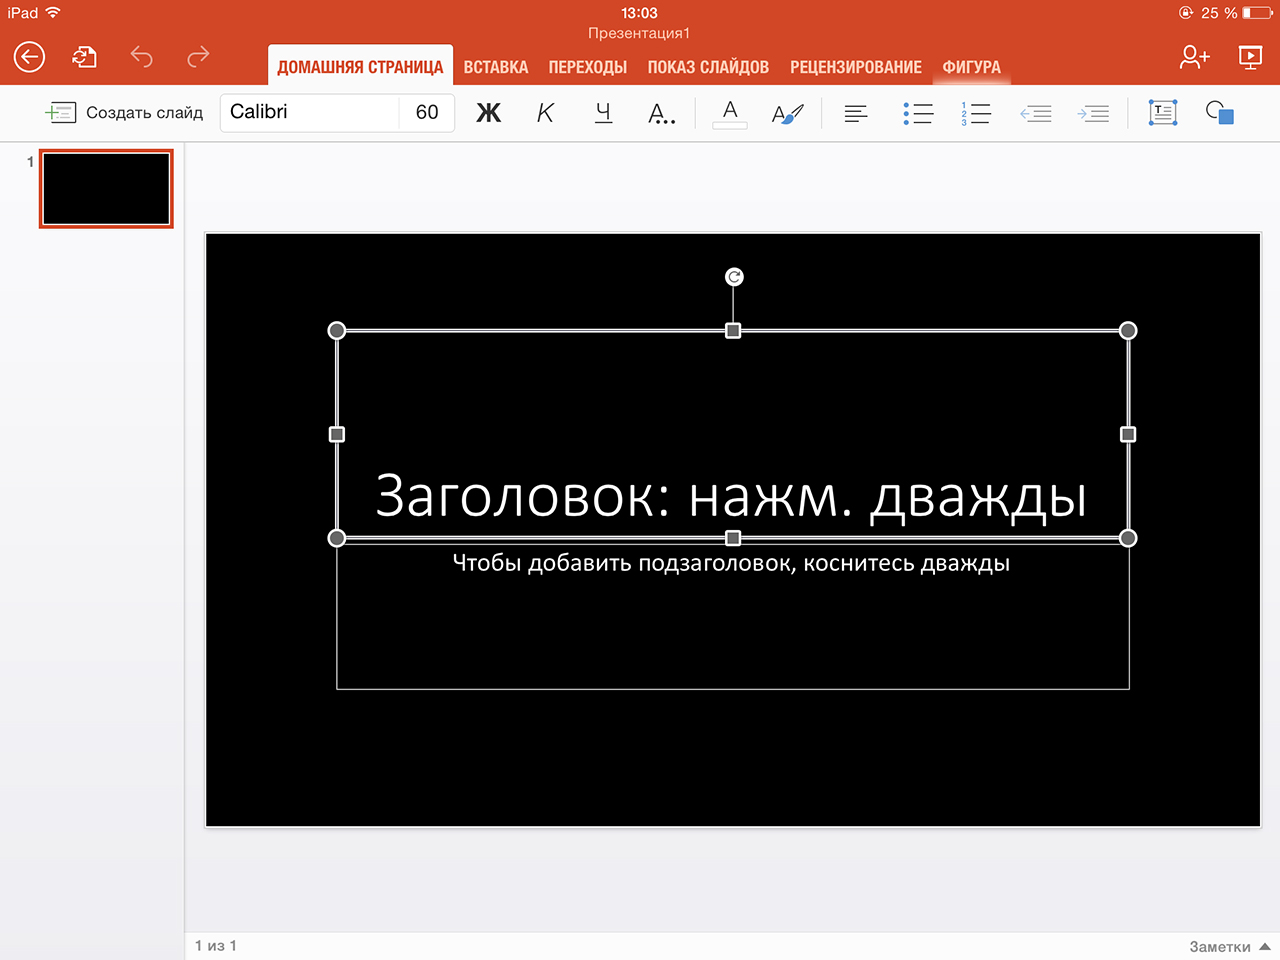1280x960 pixels.
Task: Open the share with people icon
Action: click(1194, 57)
